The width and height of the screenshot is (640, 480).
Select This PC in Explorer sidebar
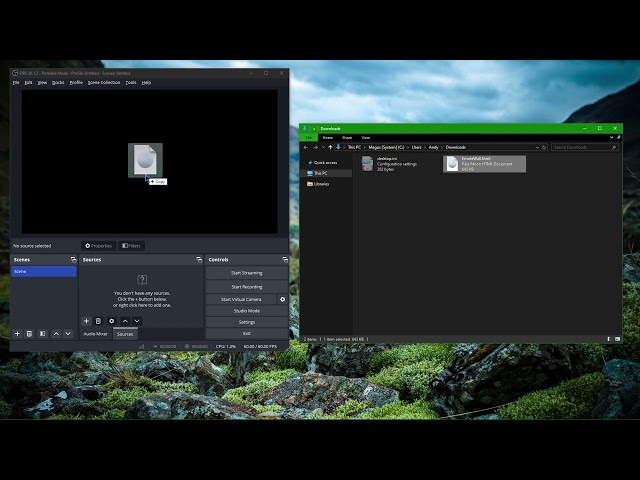tap(326, 173)
